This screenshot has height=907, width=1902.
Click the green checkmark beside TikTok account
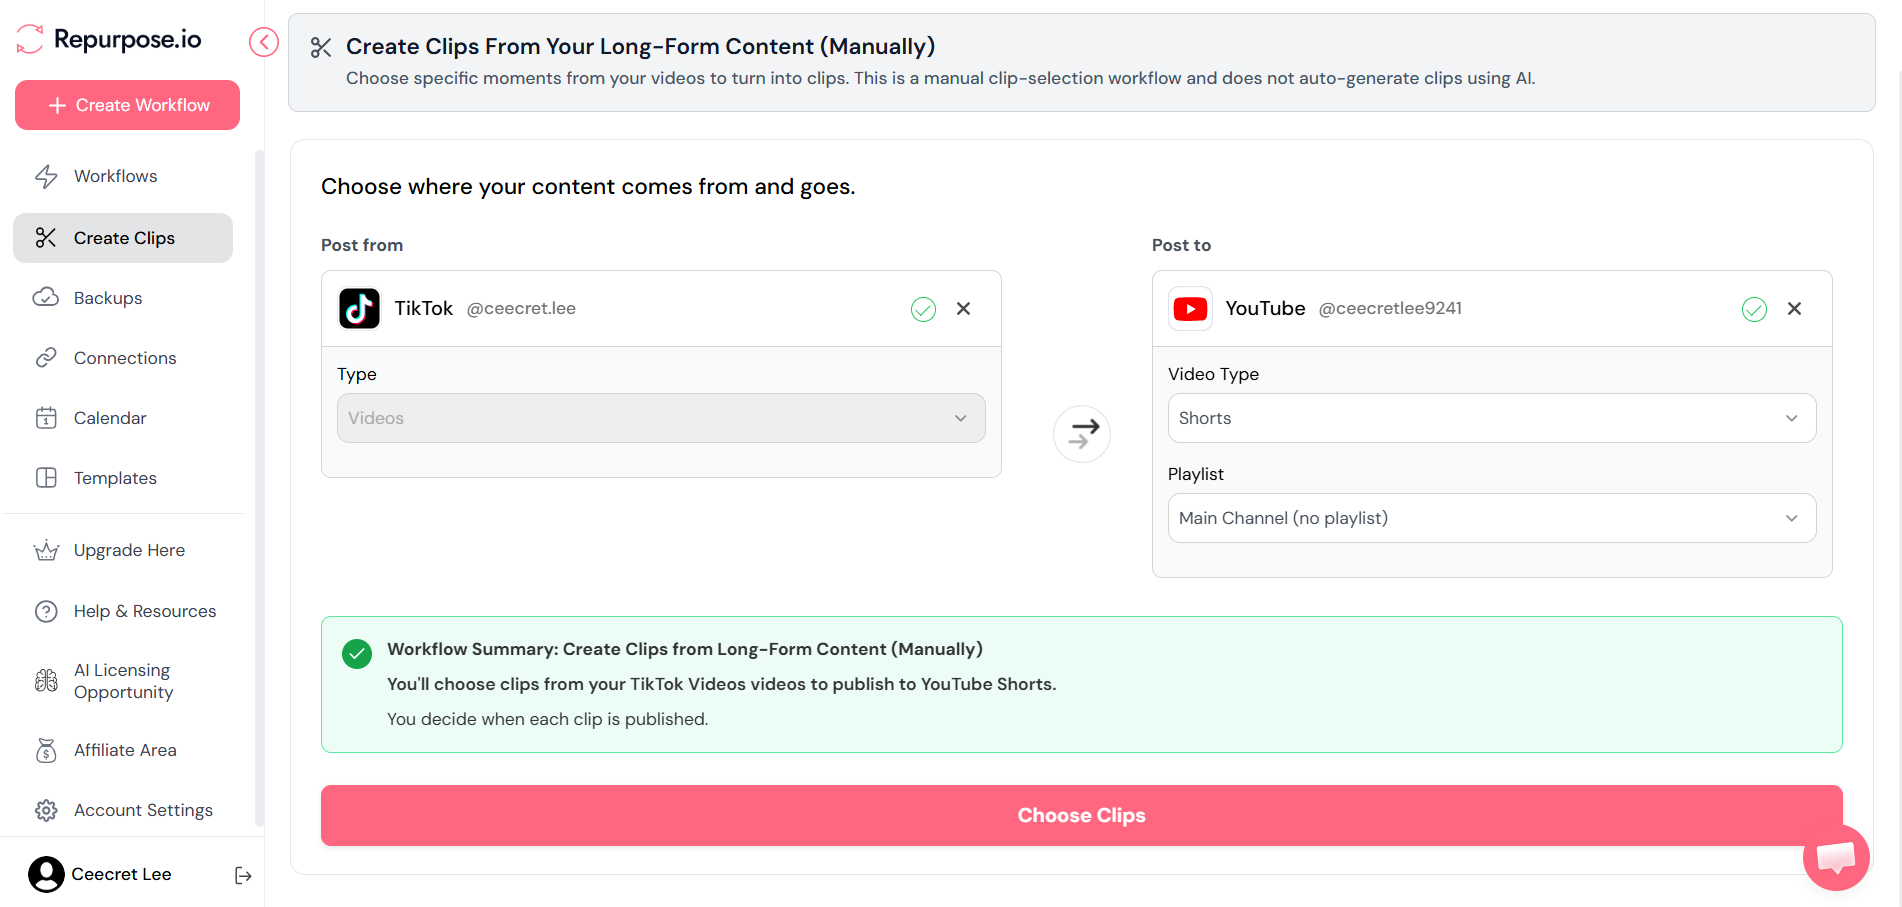click(x=923, y=309)
